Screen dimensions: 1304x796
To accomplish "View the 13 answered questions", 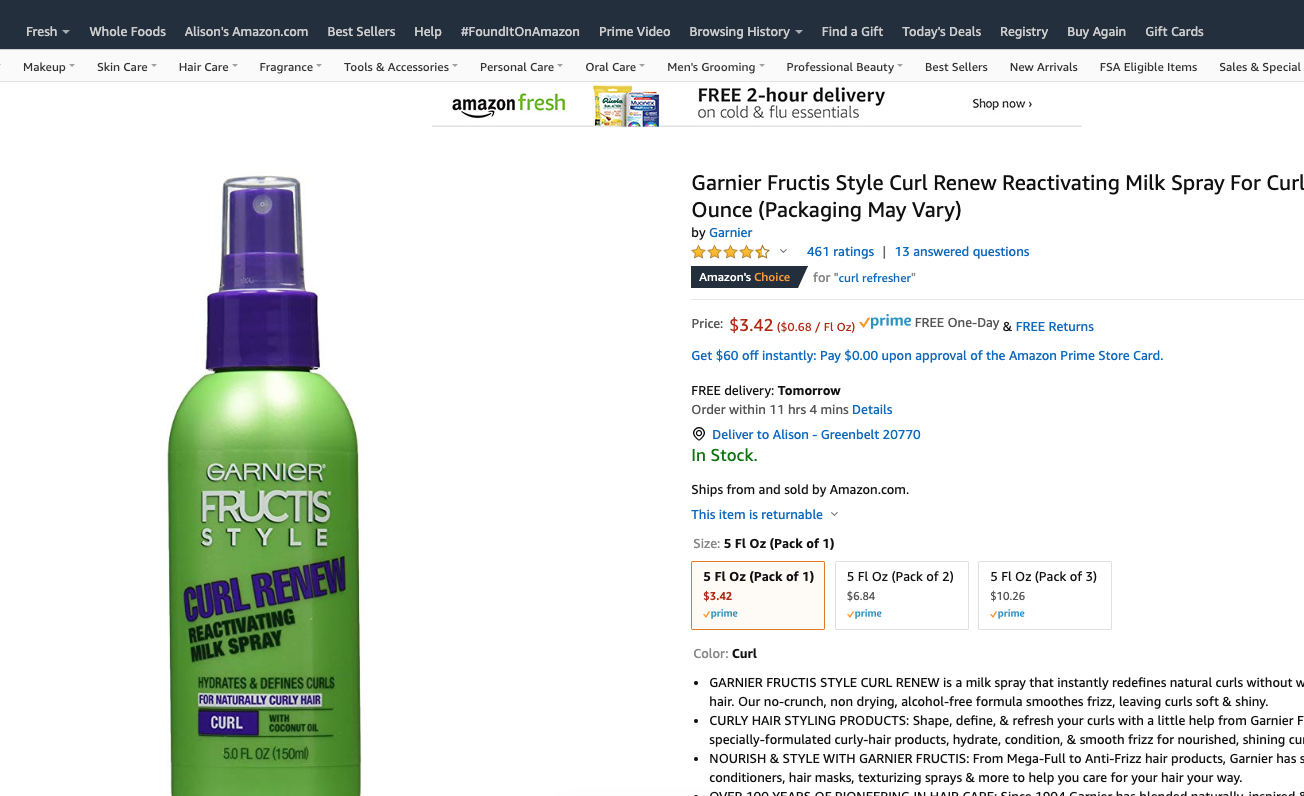I will pyautogui.click(x=961, y=252).
